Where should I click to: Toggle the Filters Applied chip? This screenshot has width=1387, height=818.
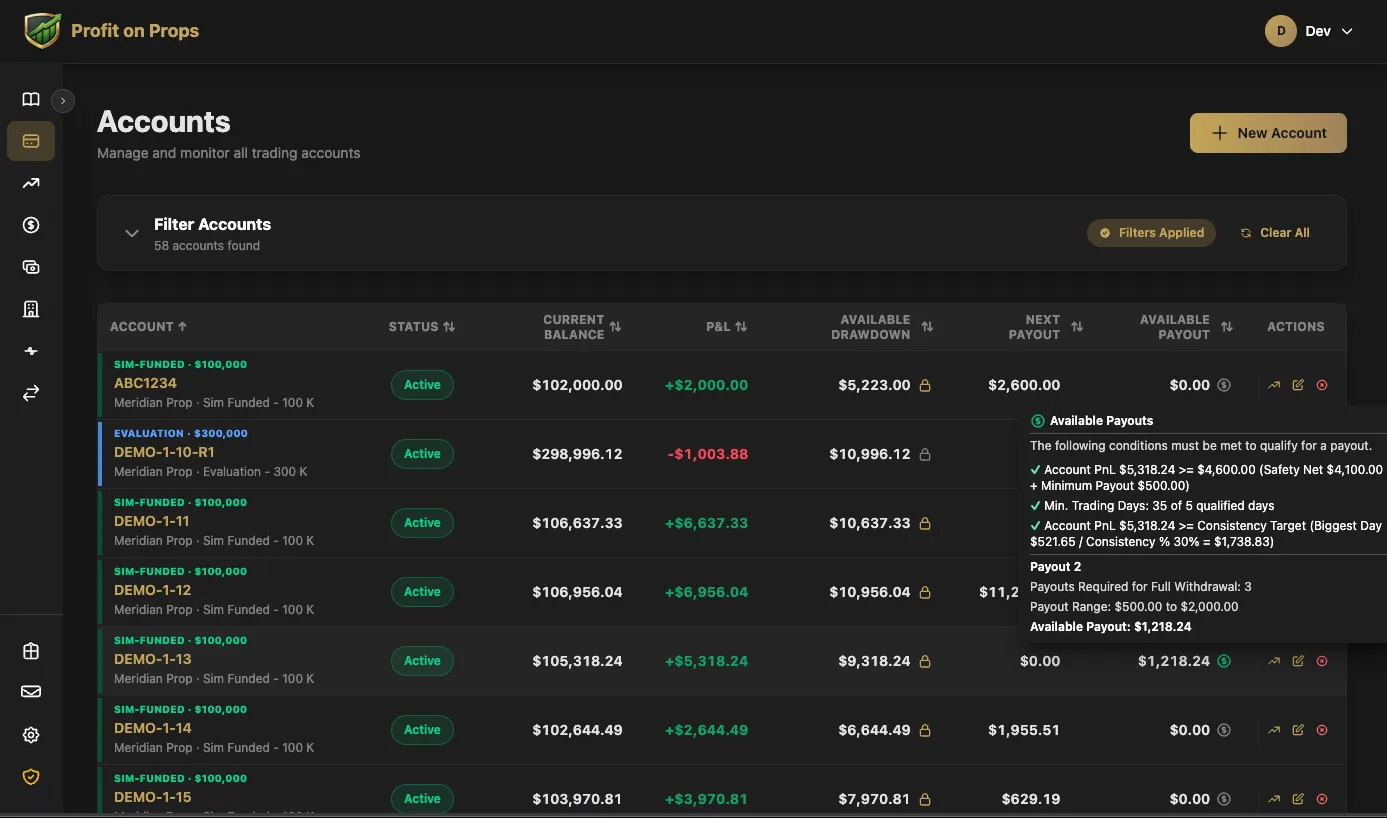[x=1152, y=233]
